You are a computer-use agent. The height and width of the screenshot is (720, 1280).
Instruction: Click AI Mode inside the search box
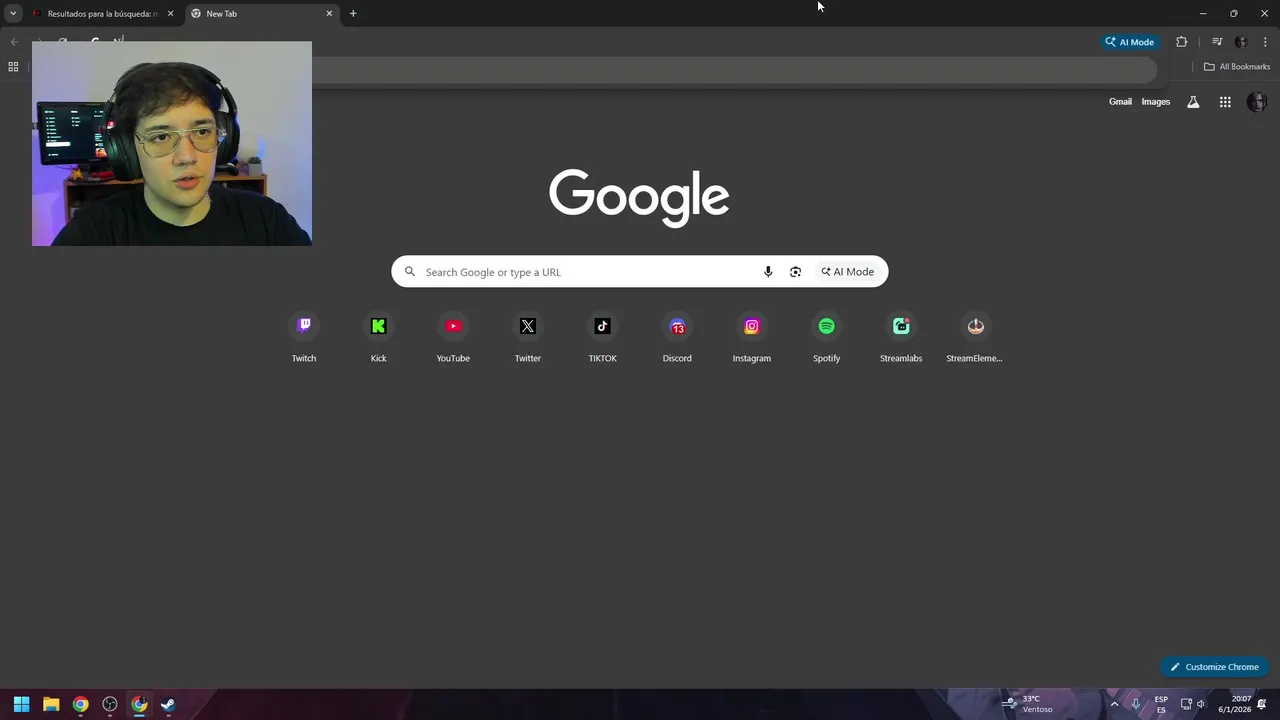tap(848, 272)
